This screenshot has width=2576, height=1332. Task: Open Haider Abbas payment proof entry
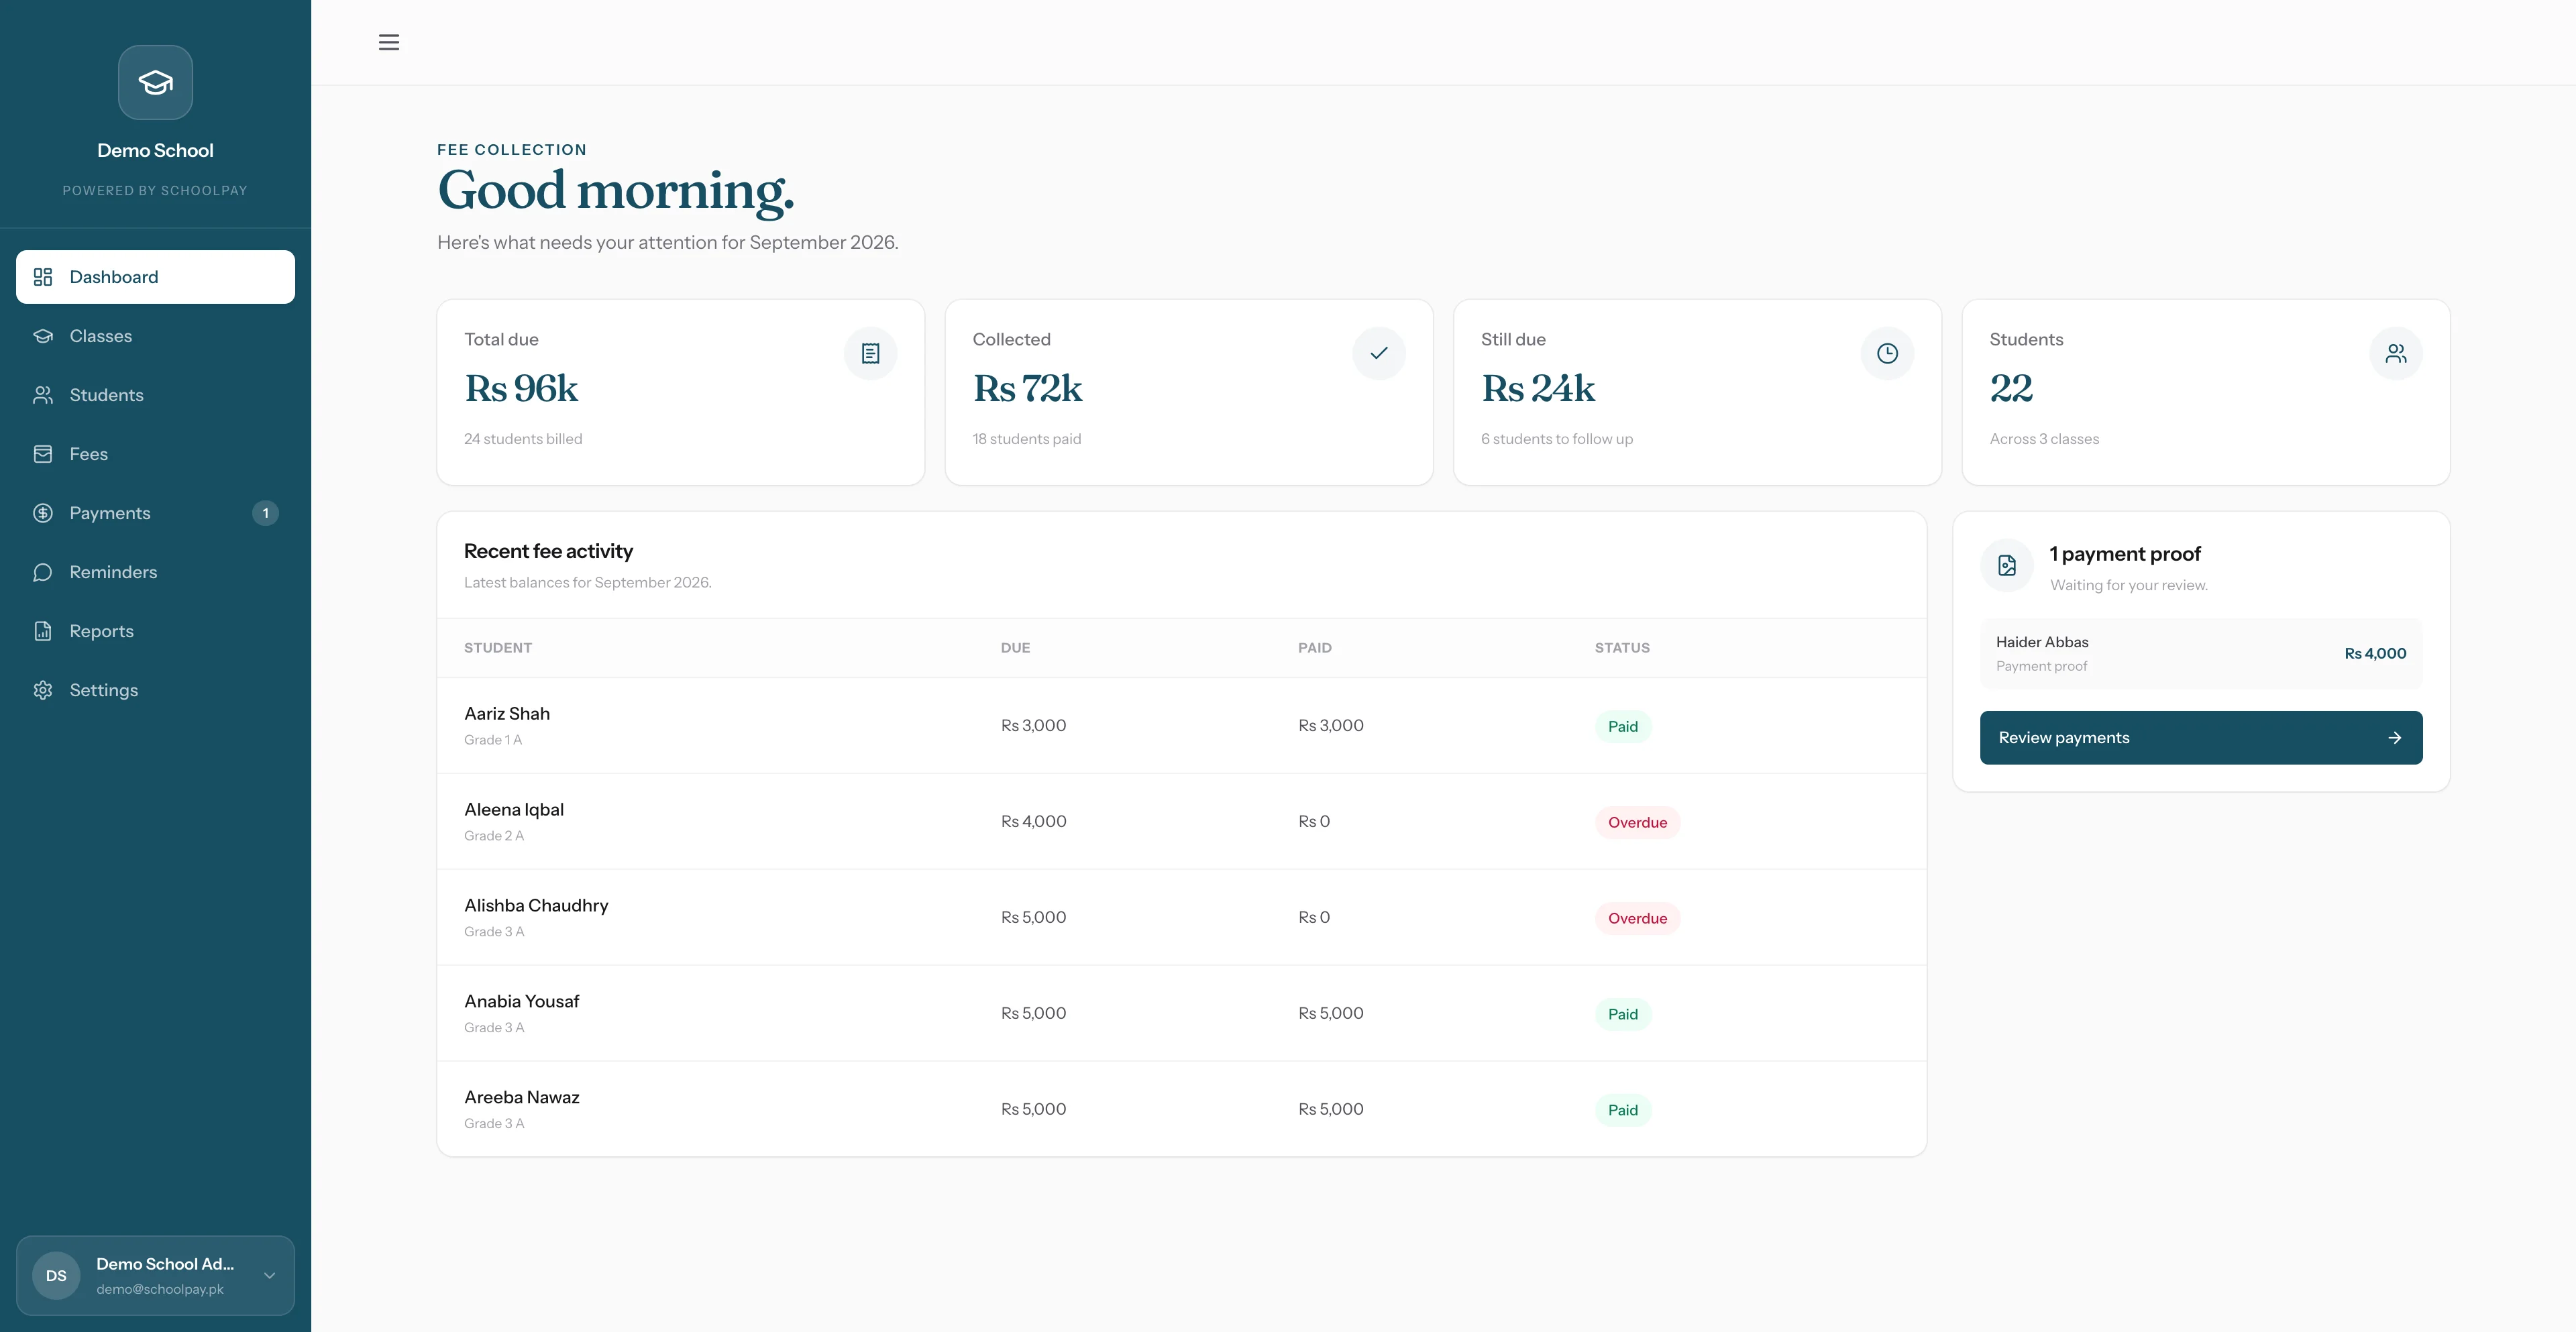click(x=2201, y=653)
